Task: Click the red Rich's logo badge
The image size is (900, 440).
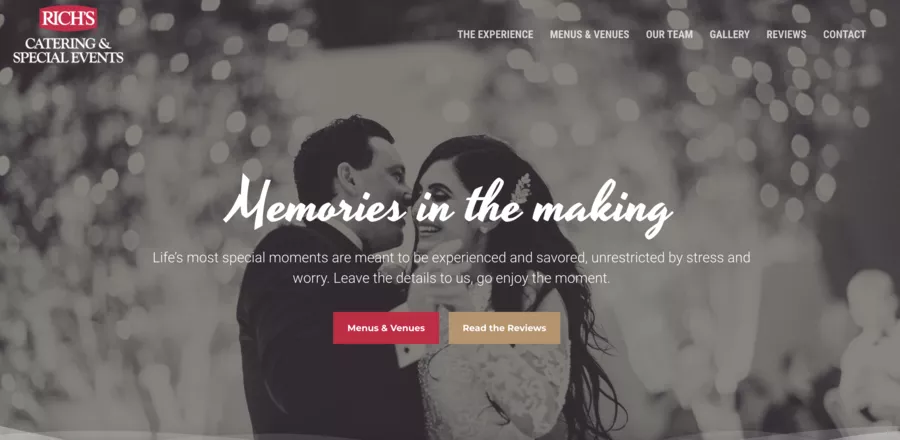Action: click(x=68, y=18)
